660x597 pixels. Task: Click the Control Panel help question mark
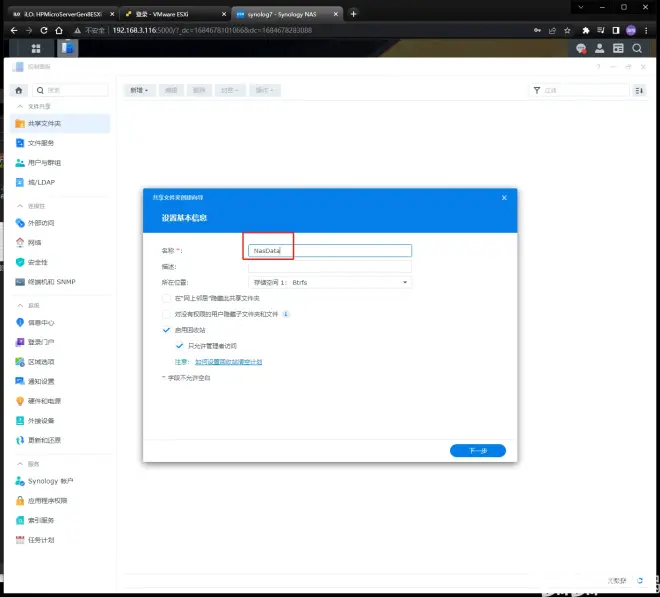(x=598, y=67)
